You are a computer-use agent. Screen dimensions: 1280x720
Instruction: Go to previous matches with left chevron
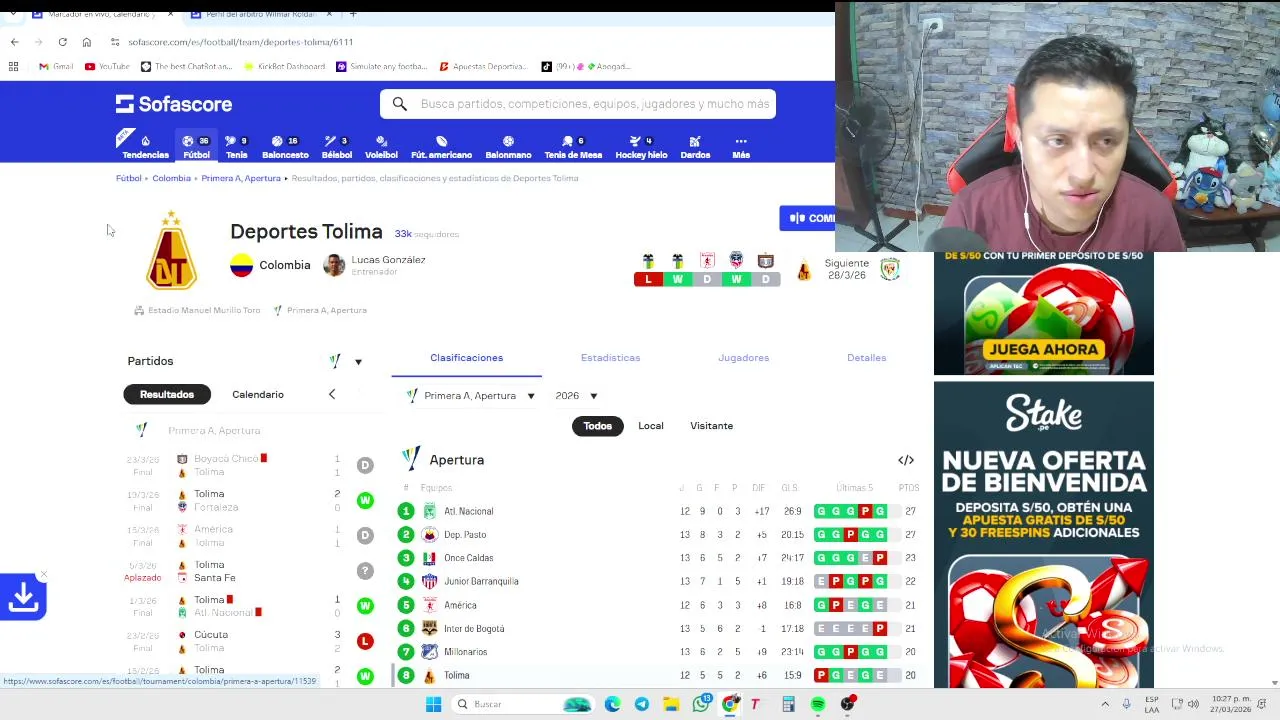332,394
